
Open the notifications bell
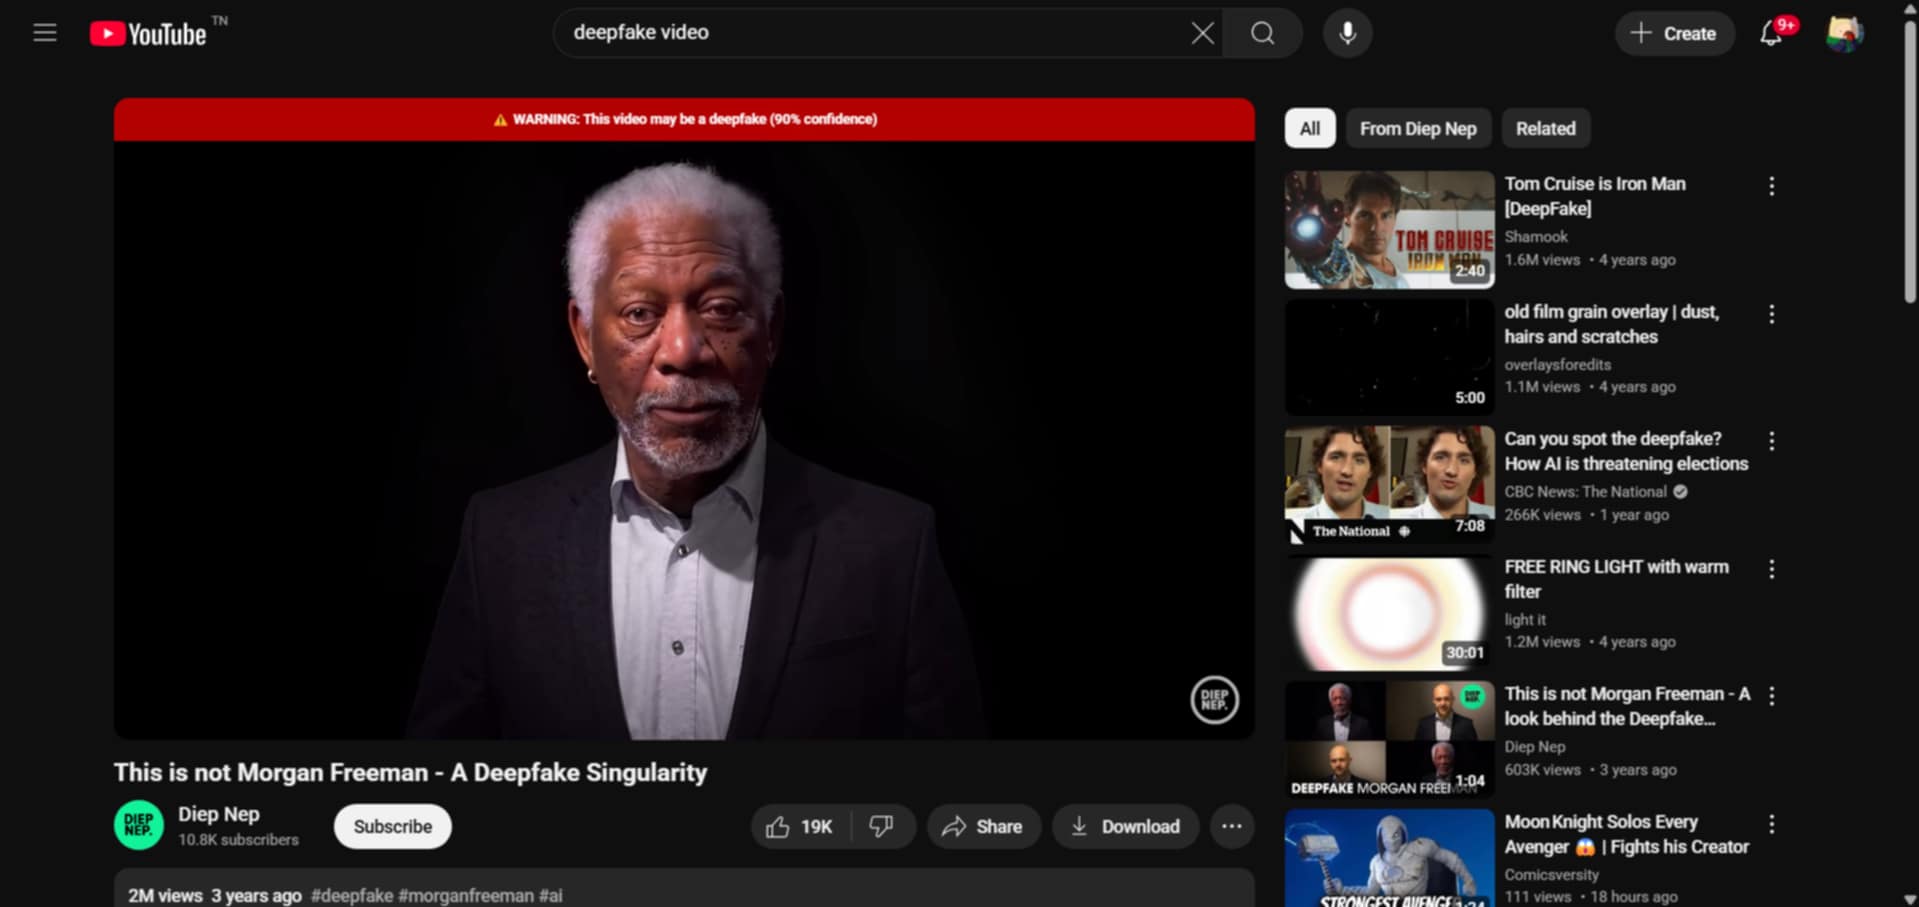pos(1771,33)
